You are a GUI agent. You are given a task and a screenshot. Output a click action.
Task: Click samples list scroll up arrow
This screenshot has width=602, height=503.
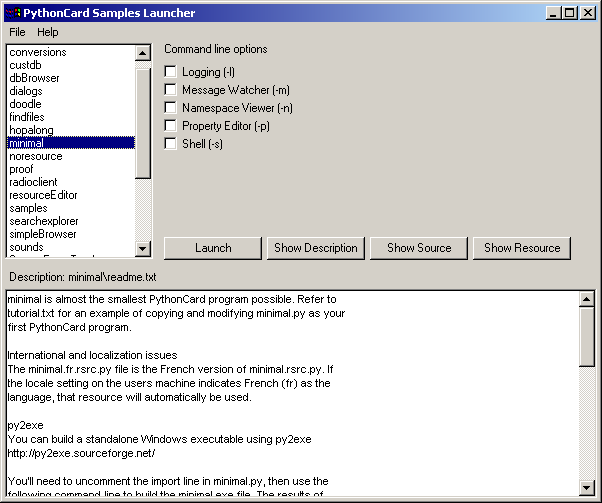(x=143, y=53)
